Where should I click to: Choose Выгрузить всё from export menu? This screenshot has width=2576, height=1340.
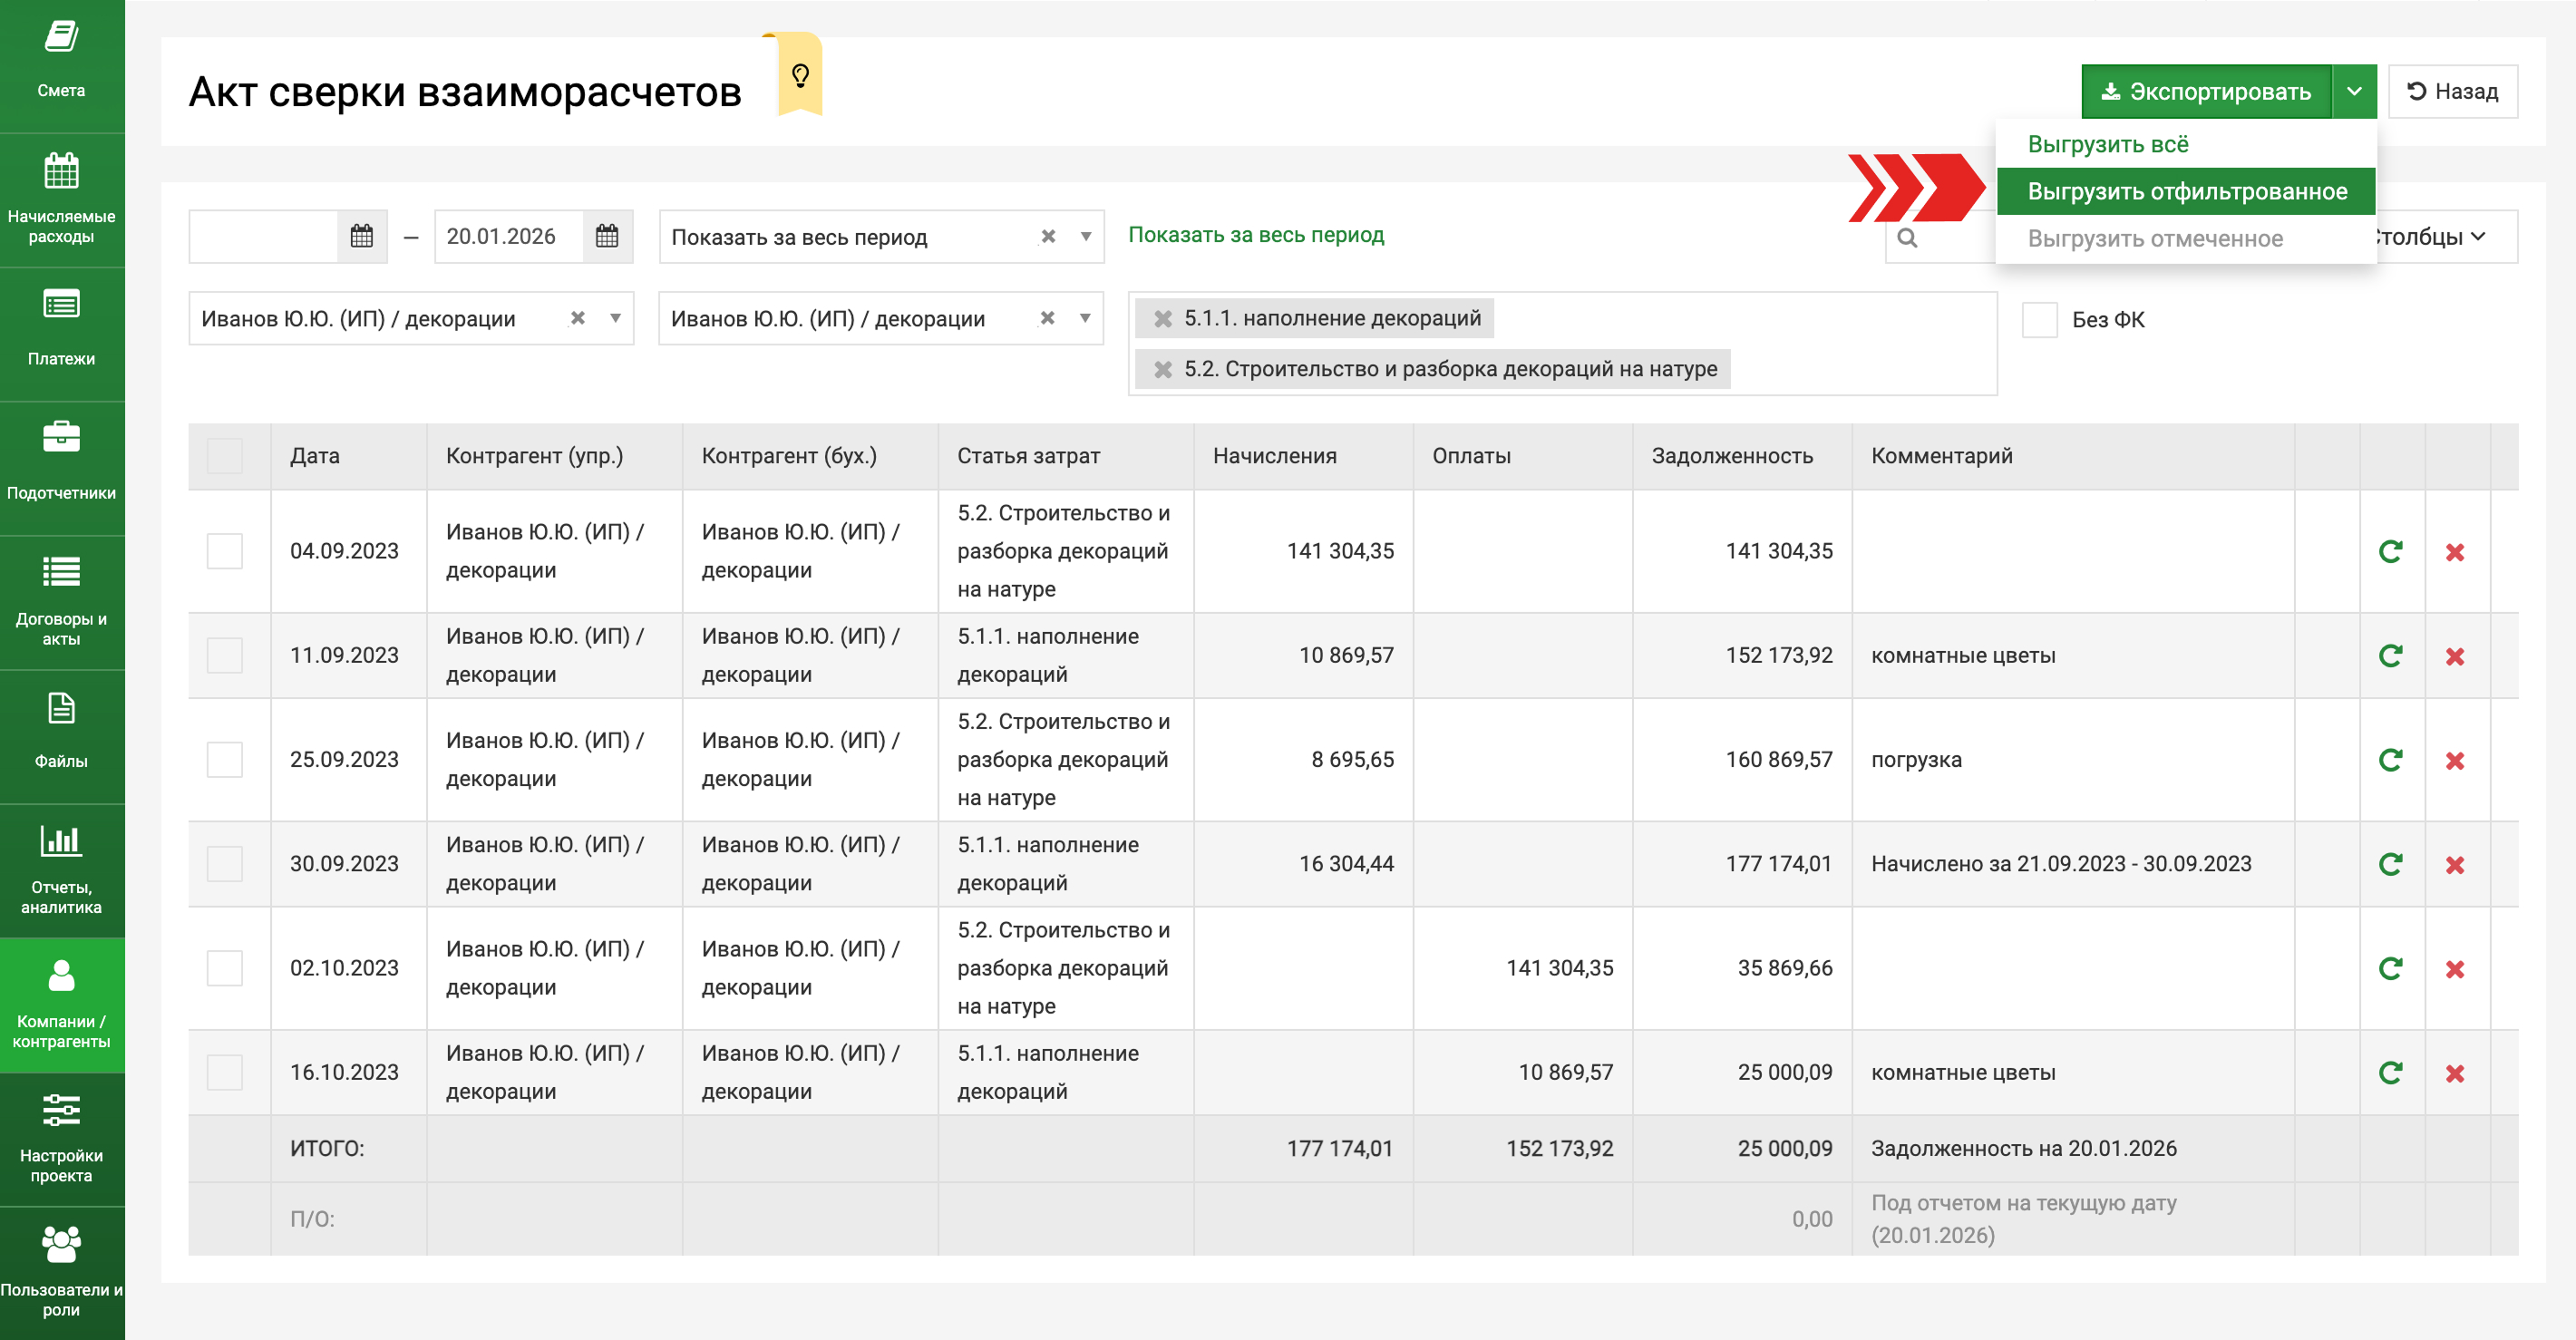point(2108,144)
